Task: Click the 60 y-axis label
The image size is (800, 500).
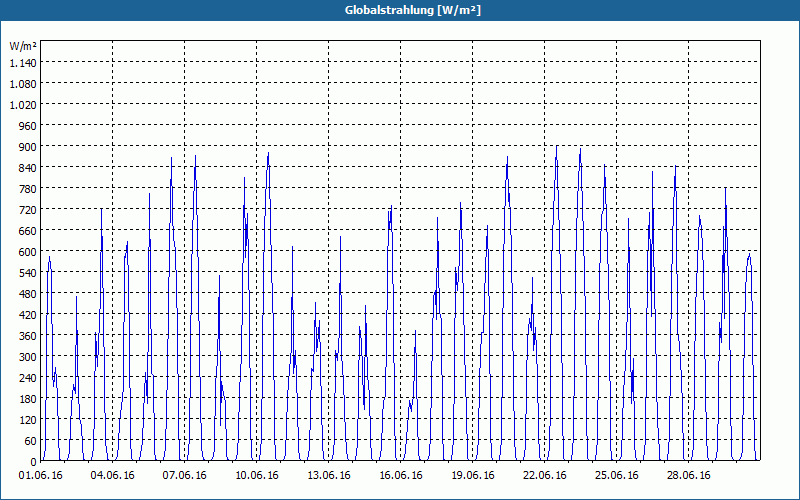Action: (31, 441)
